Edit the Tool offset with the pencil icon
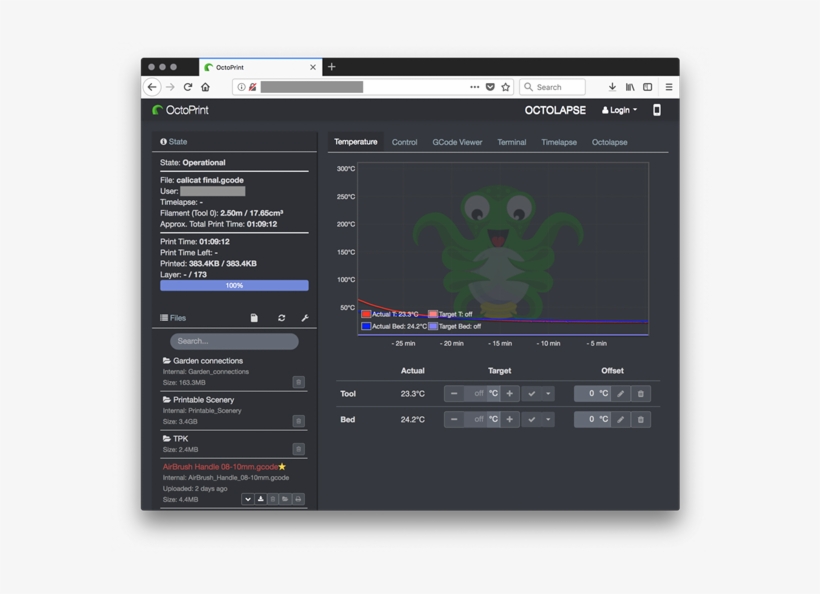This screenshot has width=820, height=594. (621, 394)
